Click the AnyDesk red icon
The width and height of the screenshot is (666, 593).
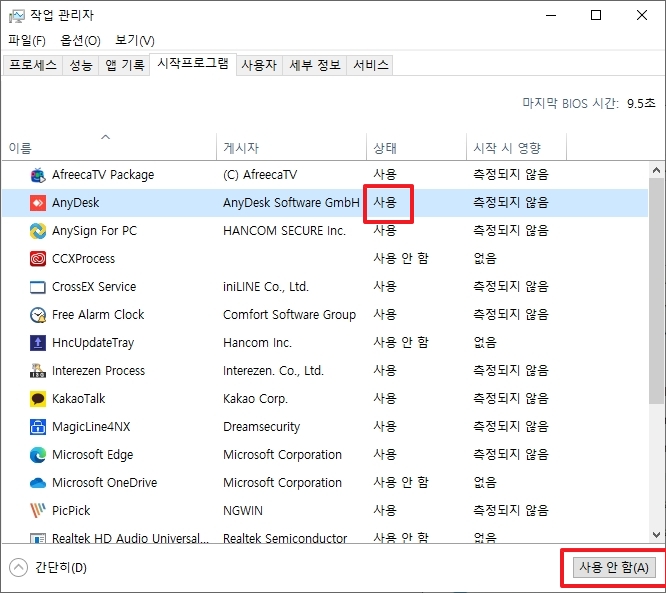[38, 203]
